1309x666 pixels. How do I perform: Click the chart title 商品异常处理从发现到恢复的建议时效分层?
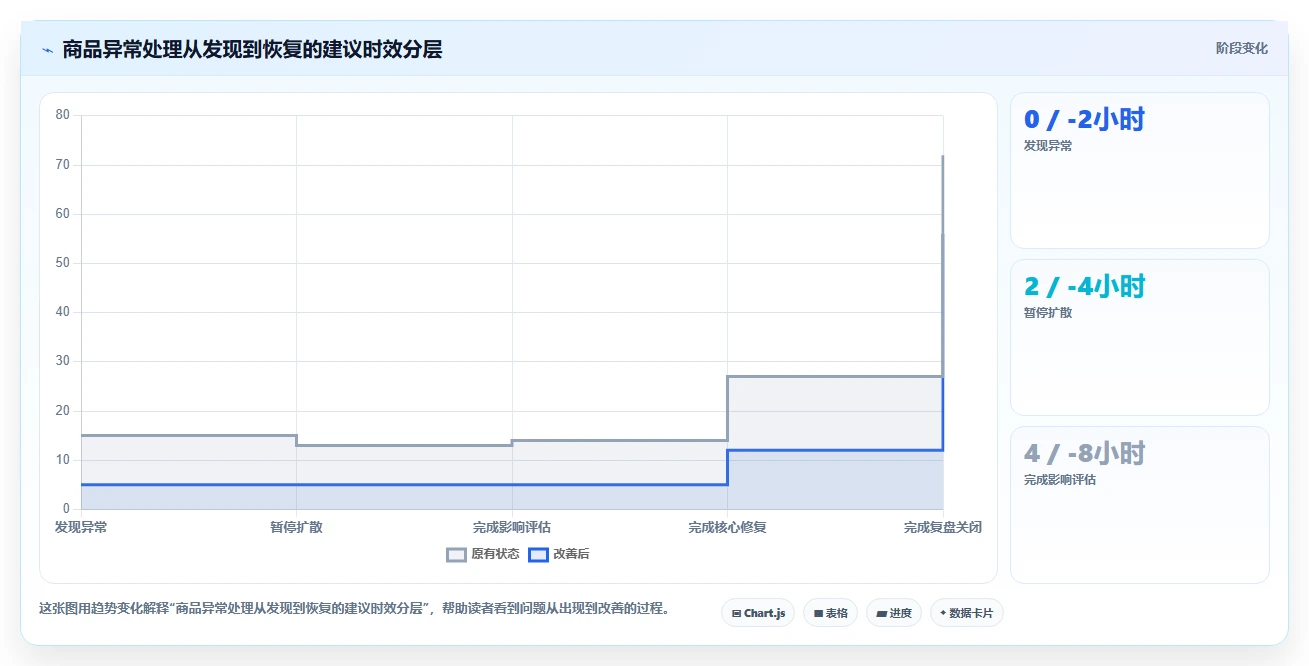[252, 49]
